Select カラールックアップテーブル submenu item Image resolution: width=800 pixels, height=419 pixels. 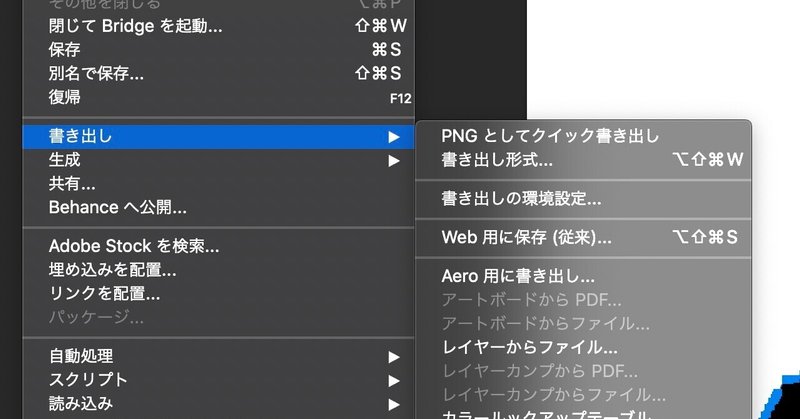coord(584,413)
